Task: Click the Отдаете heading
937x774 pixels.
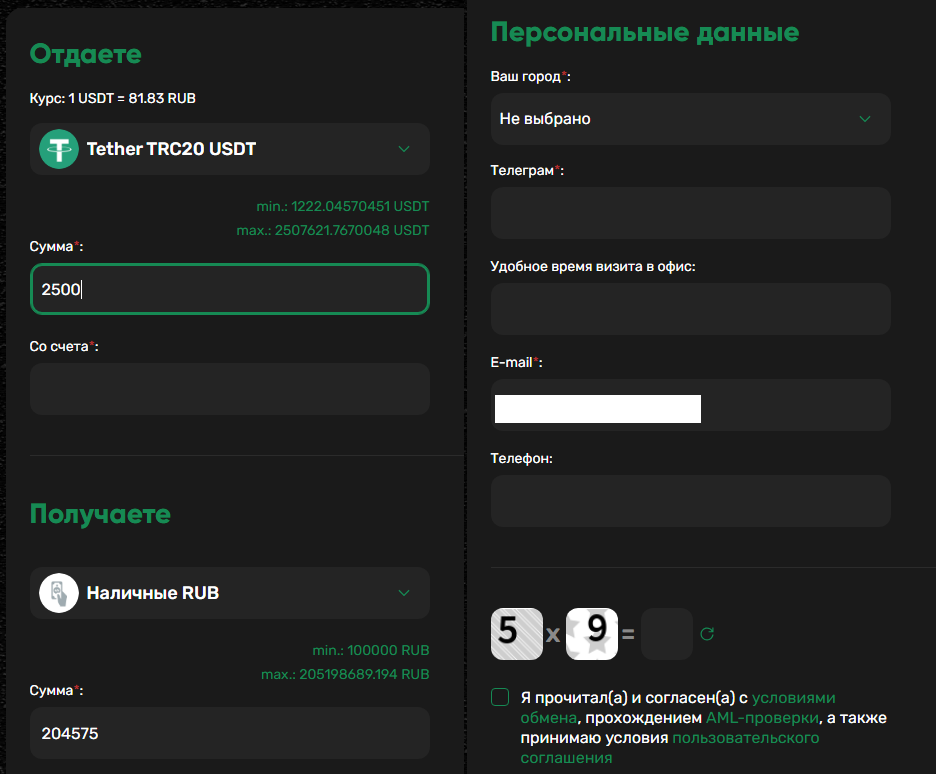Action: [x=85, y=54]
